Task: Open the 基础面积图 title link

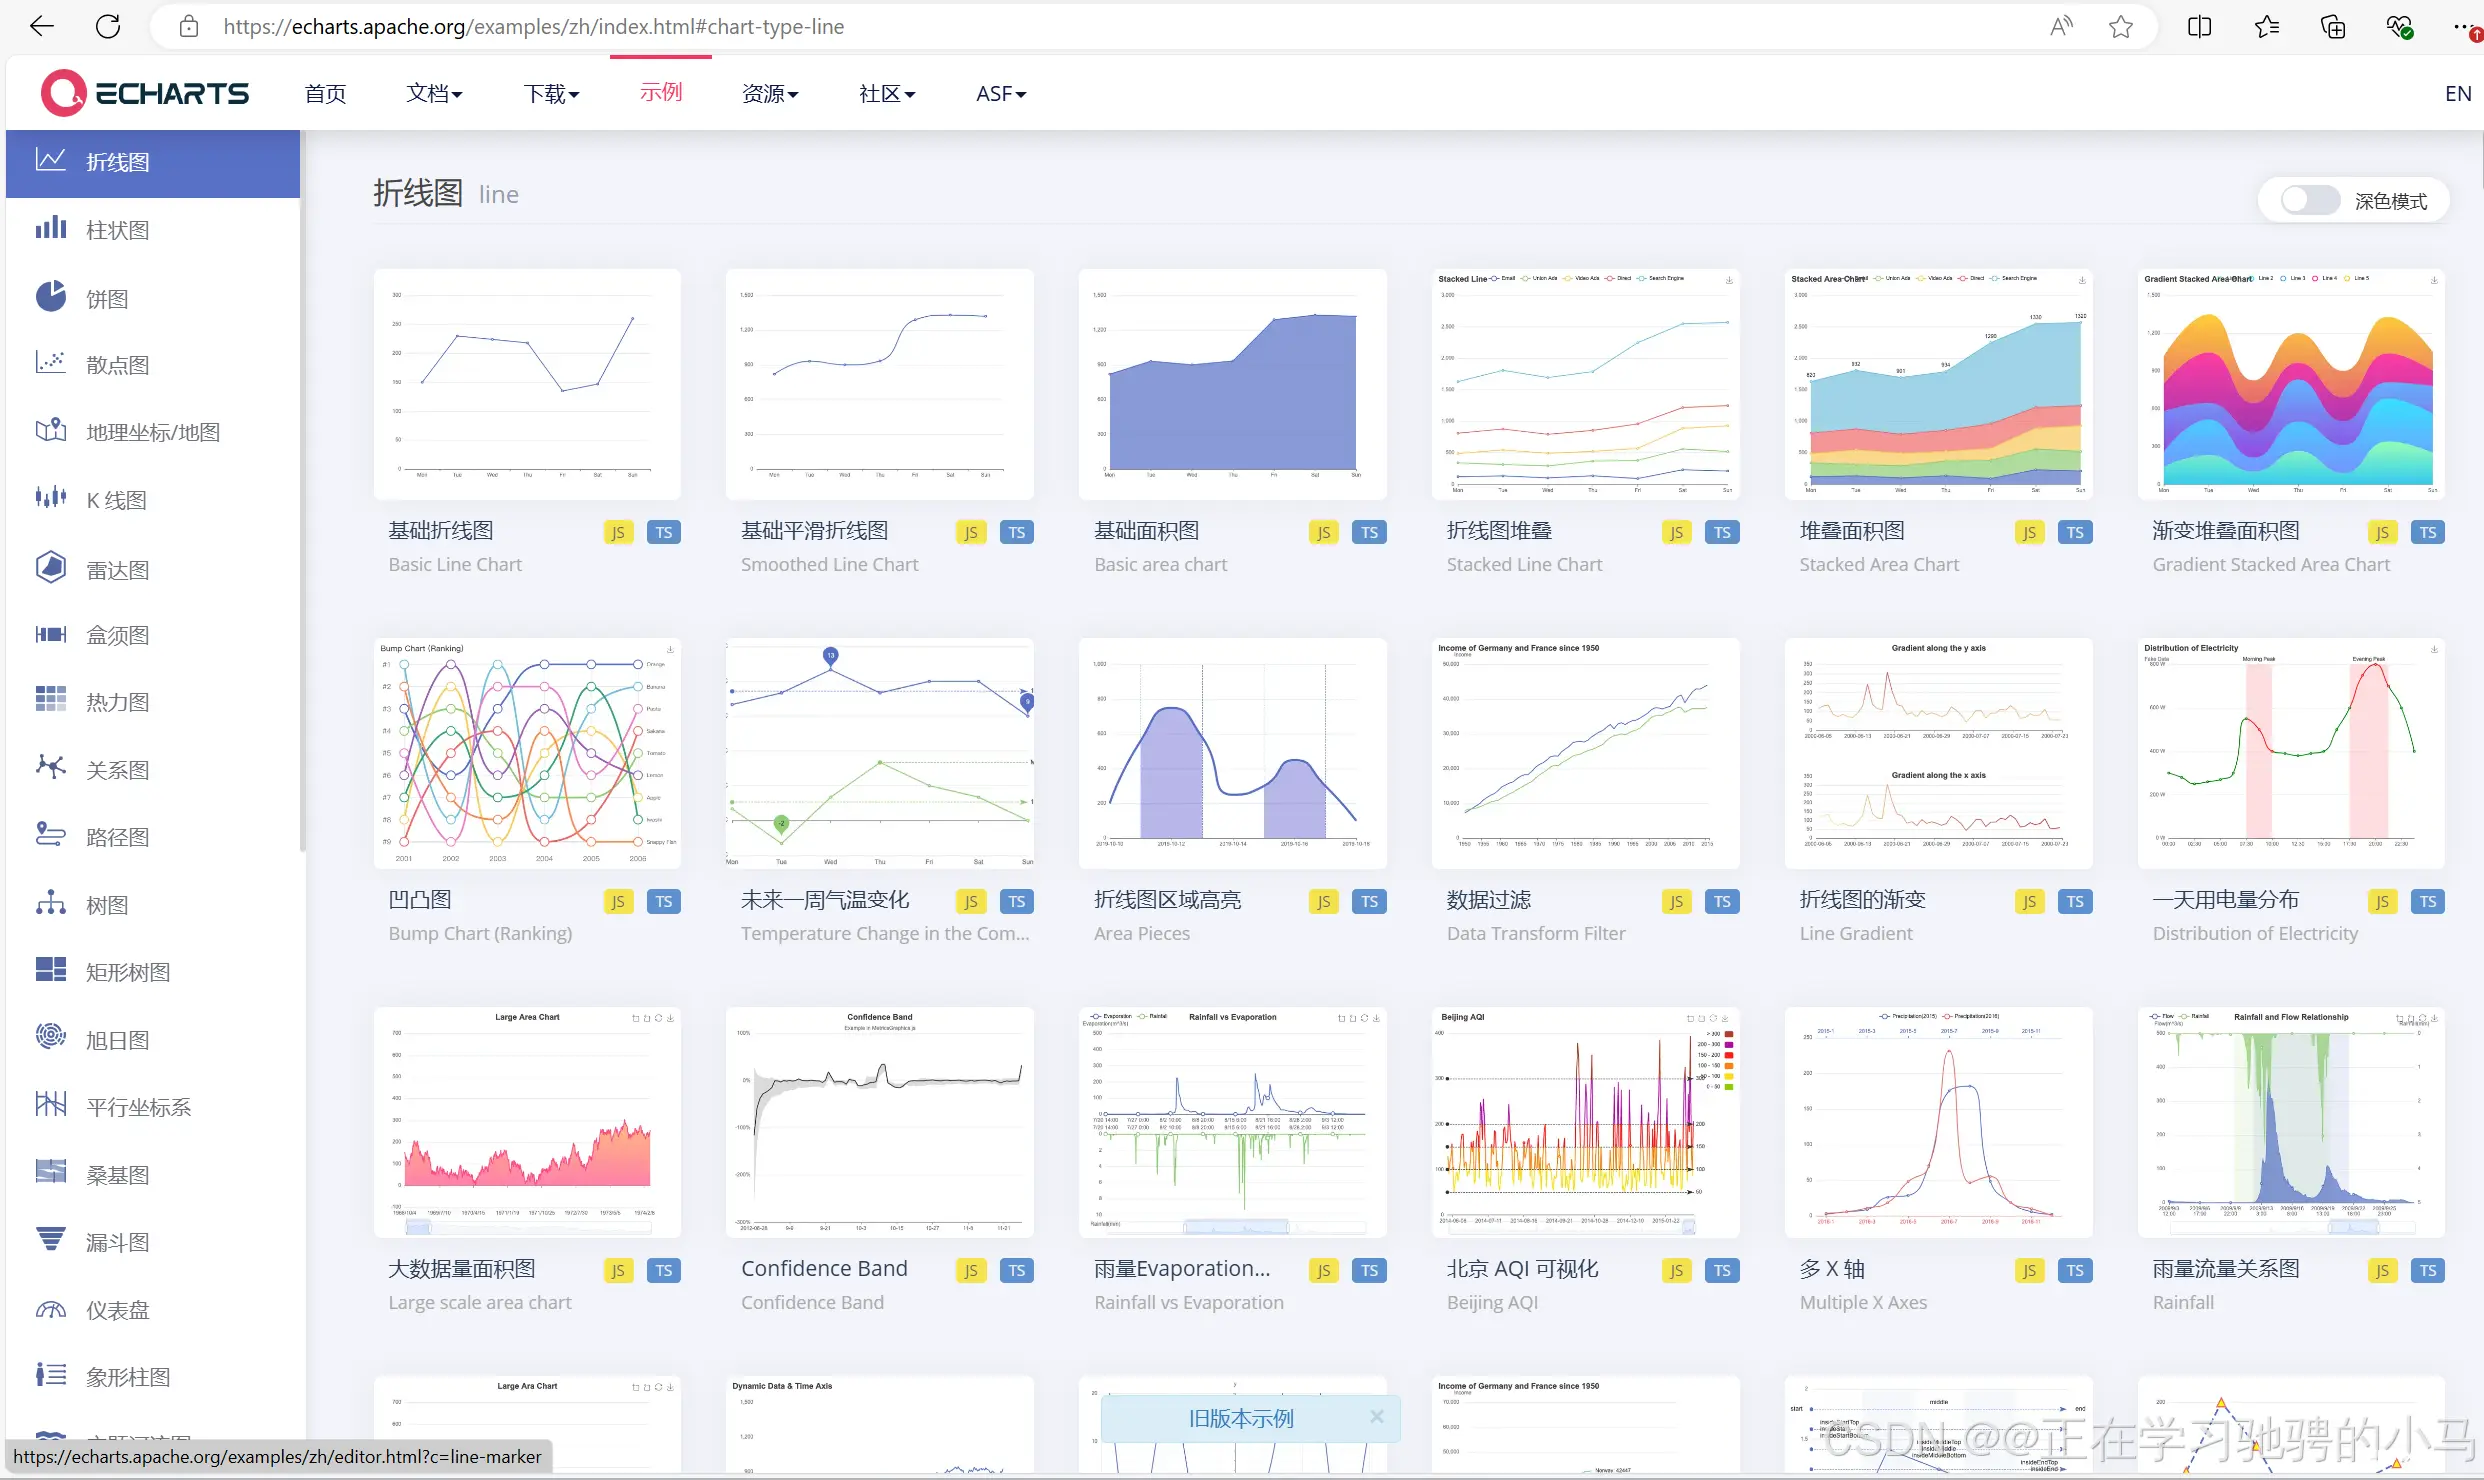Action: 1146,531
